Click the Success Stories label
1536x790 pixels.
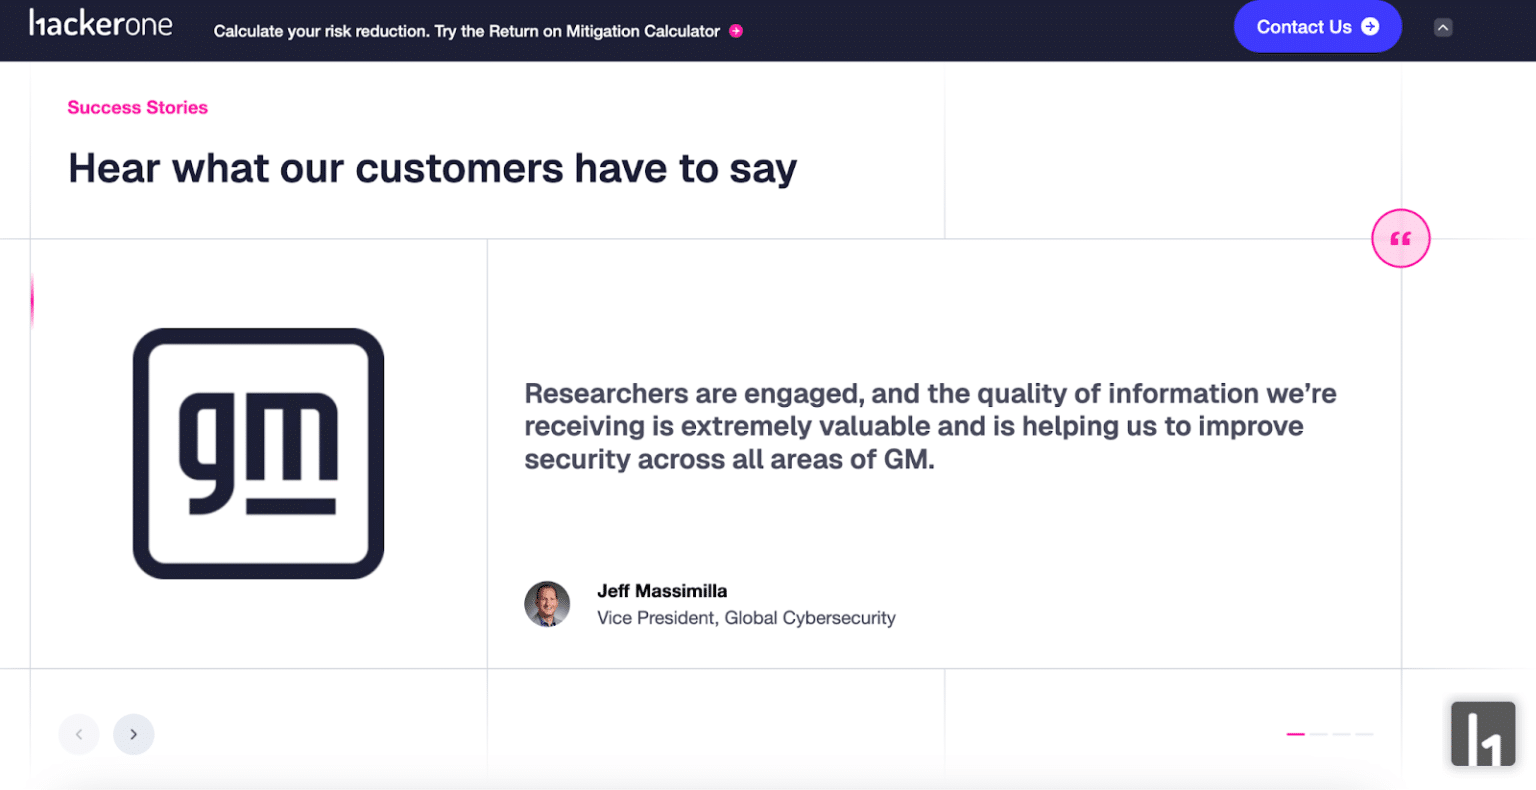point(138,107)
